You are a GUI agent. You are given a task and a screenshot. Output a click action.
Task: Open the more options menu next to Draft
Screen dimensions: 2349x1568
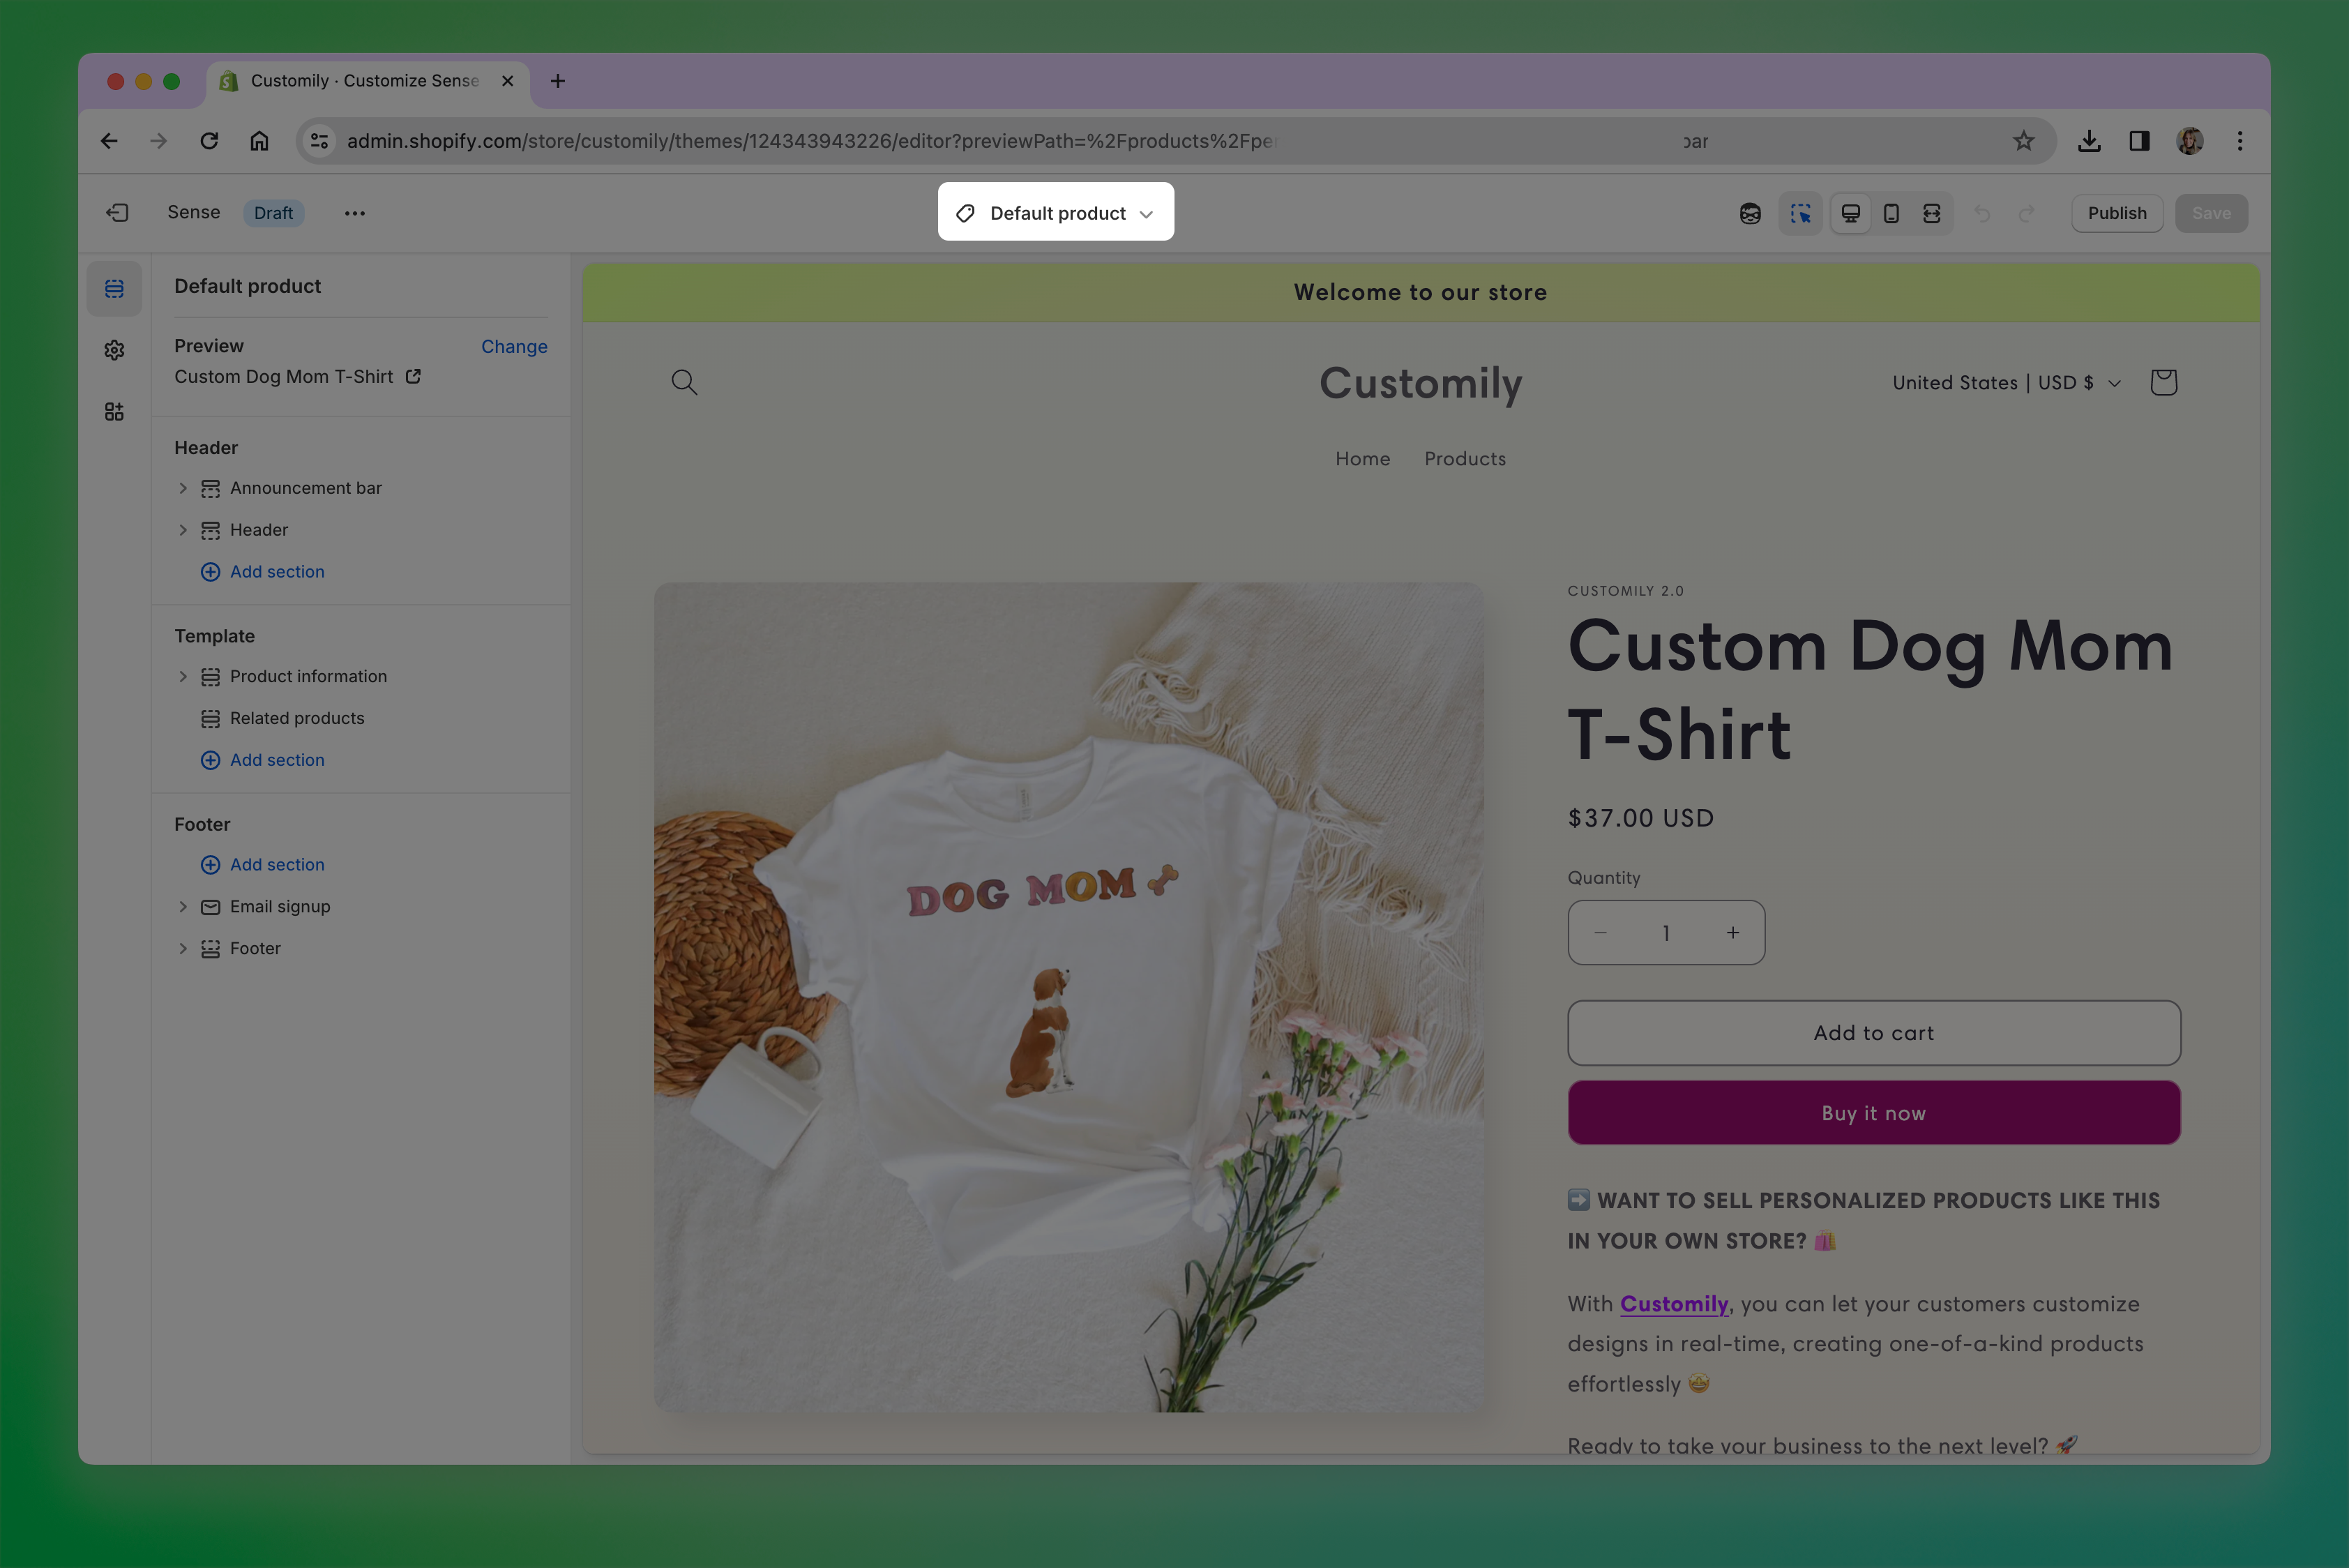click(354, 212)
